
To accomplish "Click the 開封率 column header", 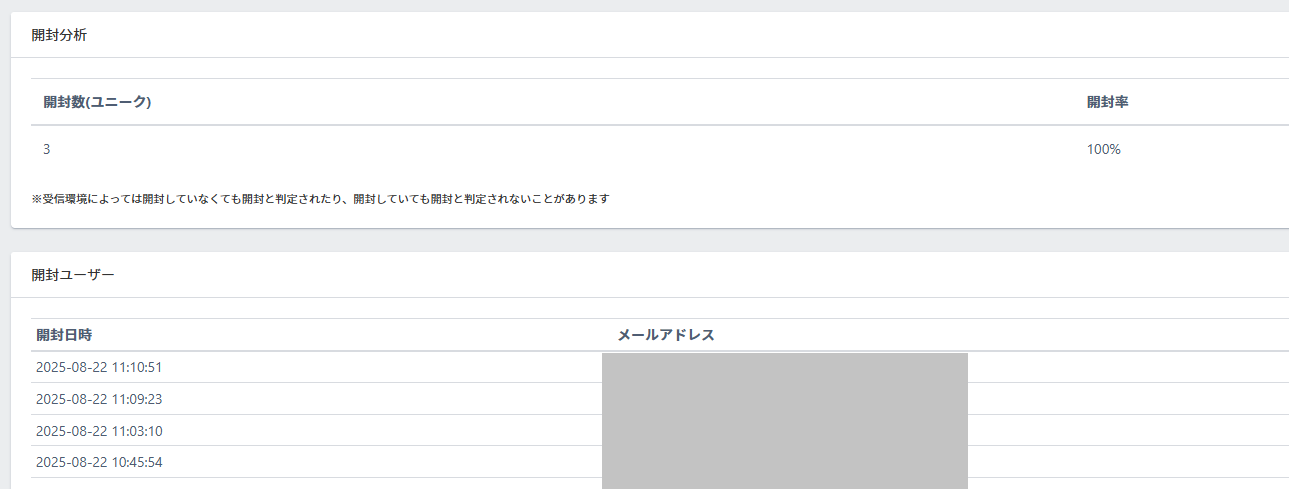I will (1108, 102).
